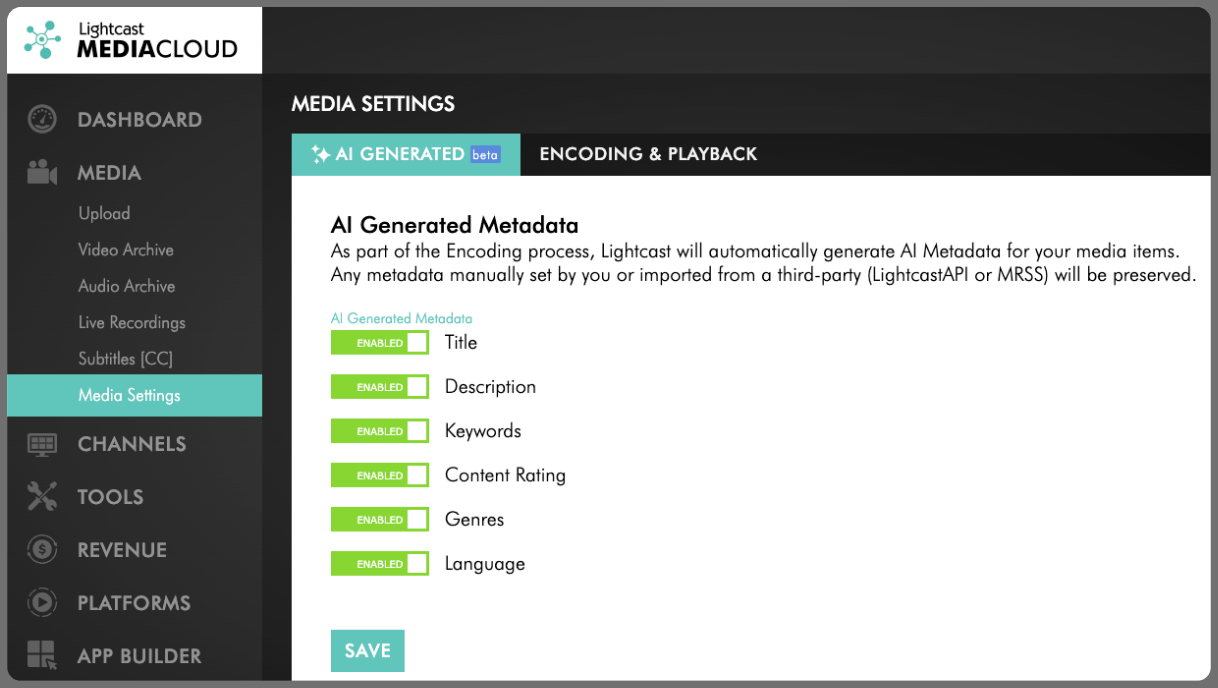Switch to Encoding & Playback tab
Viewport: 1218px width, 688px height.
[648, 154]
